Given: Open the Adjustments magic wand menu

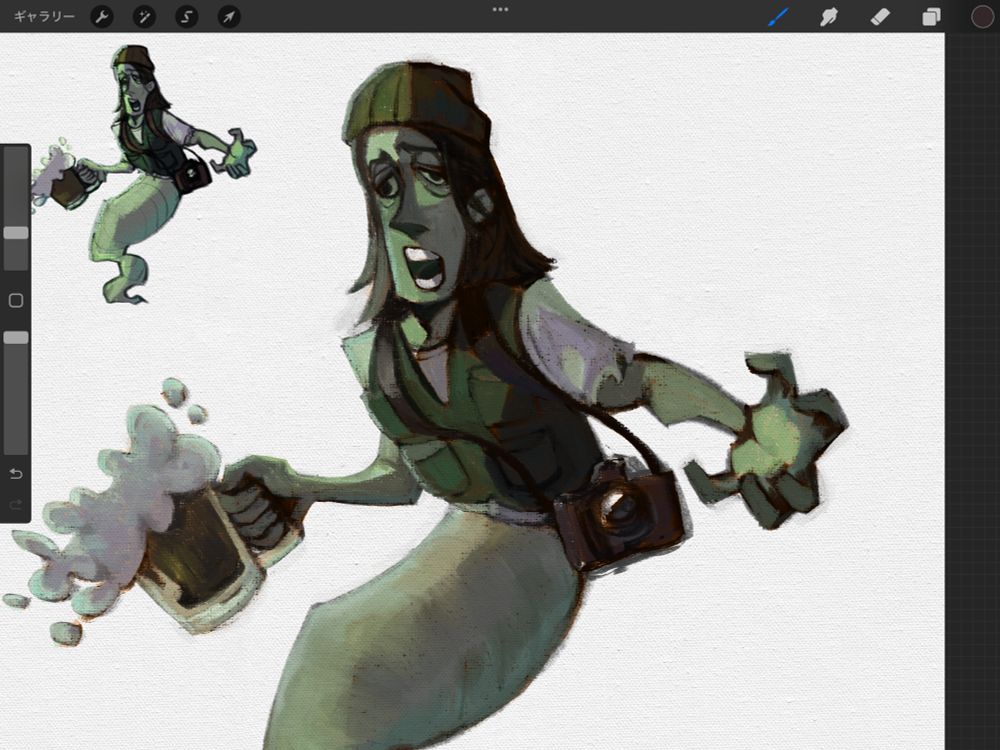Looking at the screenshot, I should pos(144,17).
